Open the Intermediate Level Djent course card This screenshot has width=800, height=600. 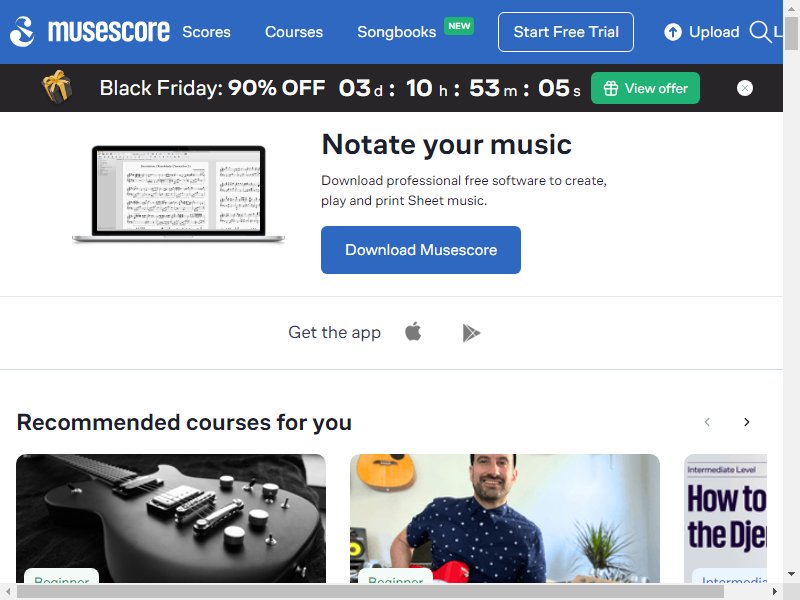point(725,518)
